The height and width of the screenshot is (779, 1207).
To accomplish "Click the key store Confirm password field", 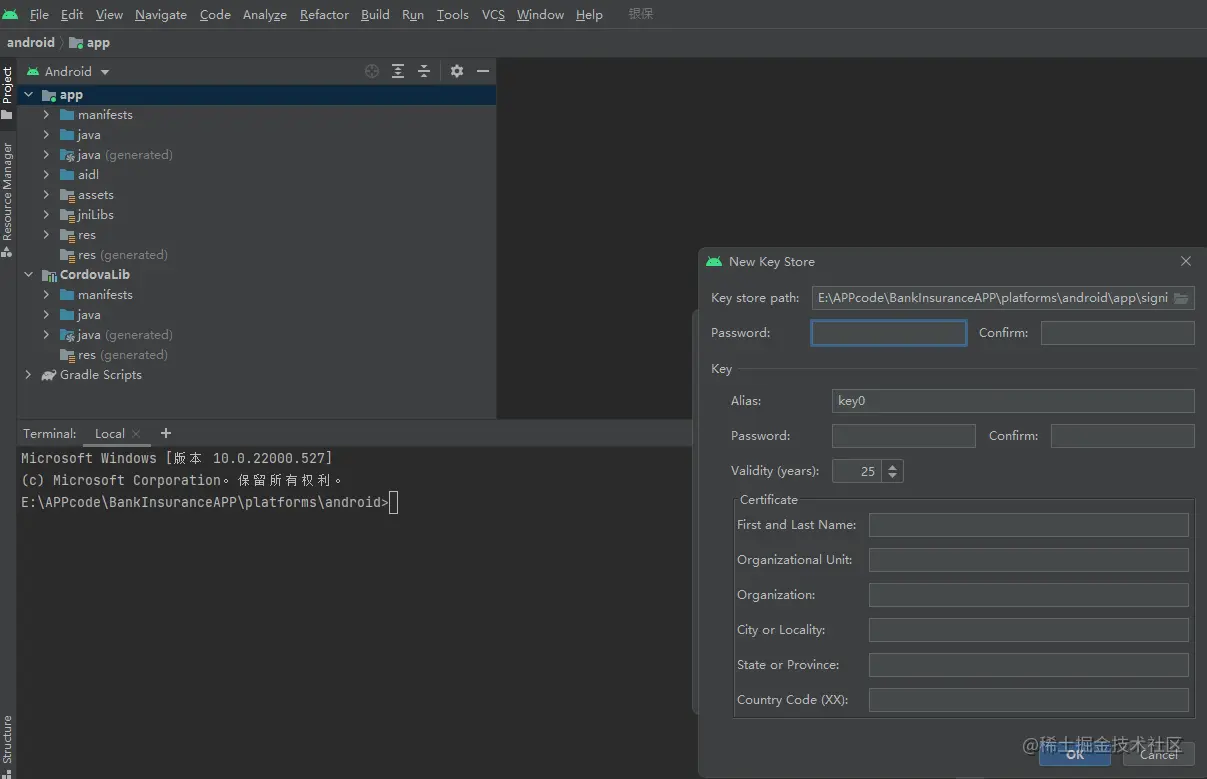I will (1118, 333).
